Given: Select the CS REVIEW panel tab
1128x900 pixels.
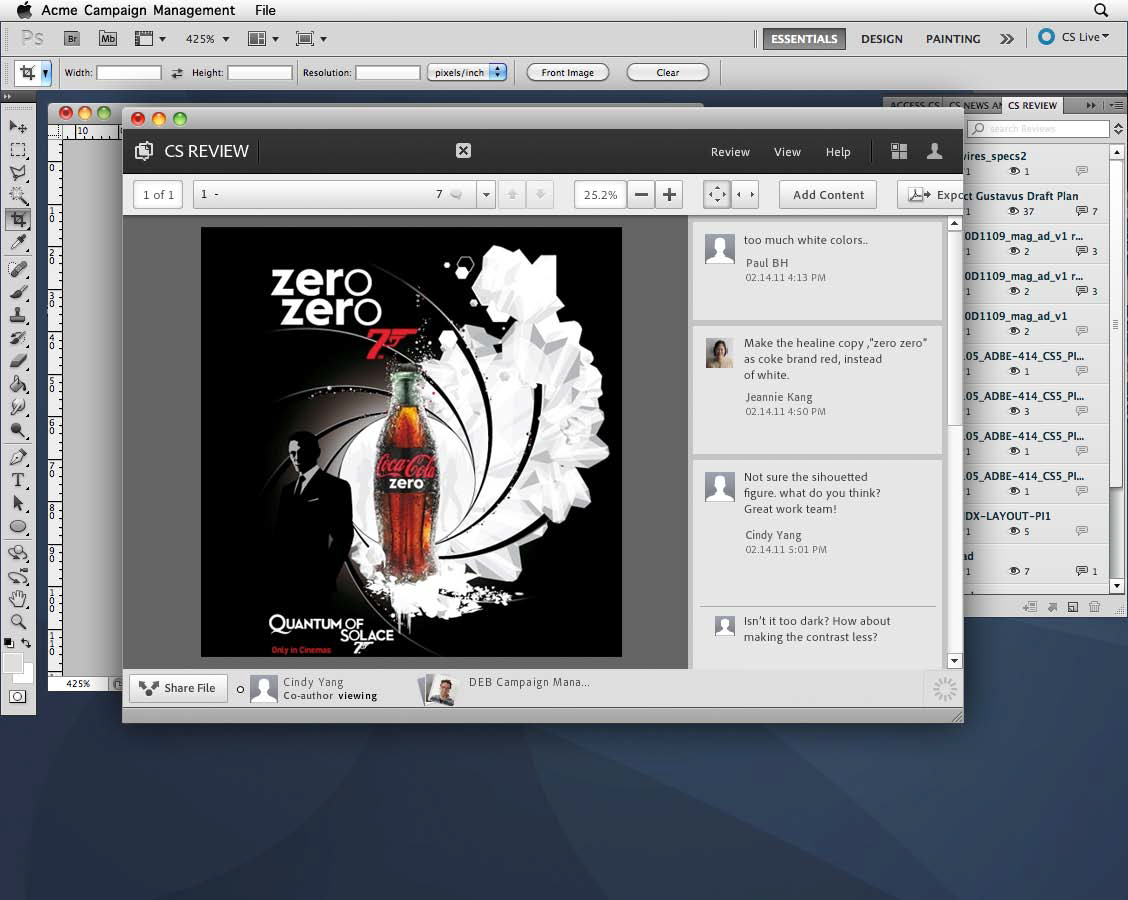Looking at the screenshot, I should [x=1032, y=105].
